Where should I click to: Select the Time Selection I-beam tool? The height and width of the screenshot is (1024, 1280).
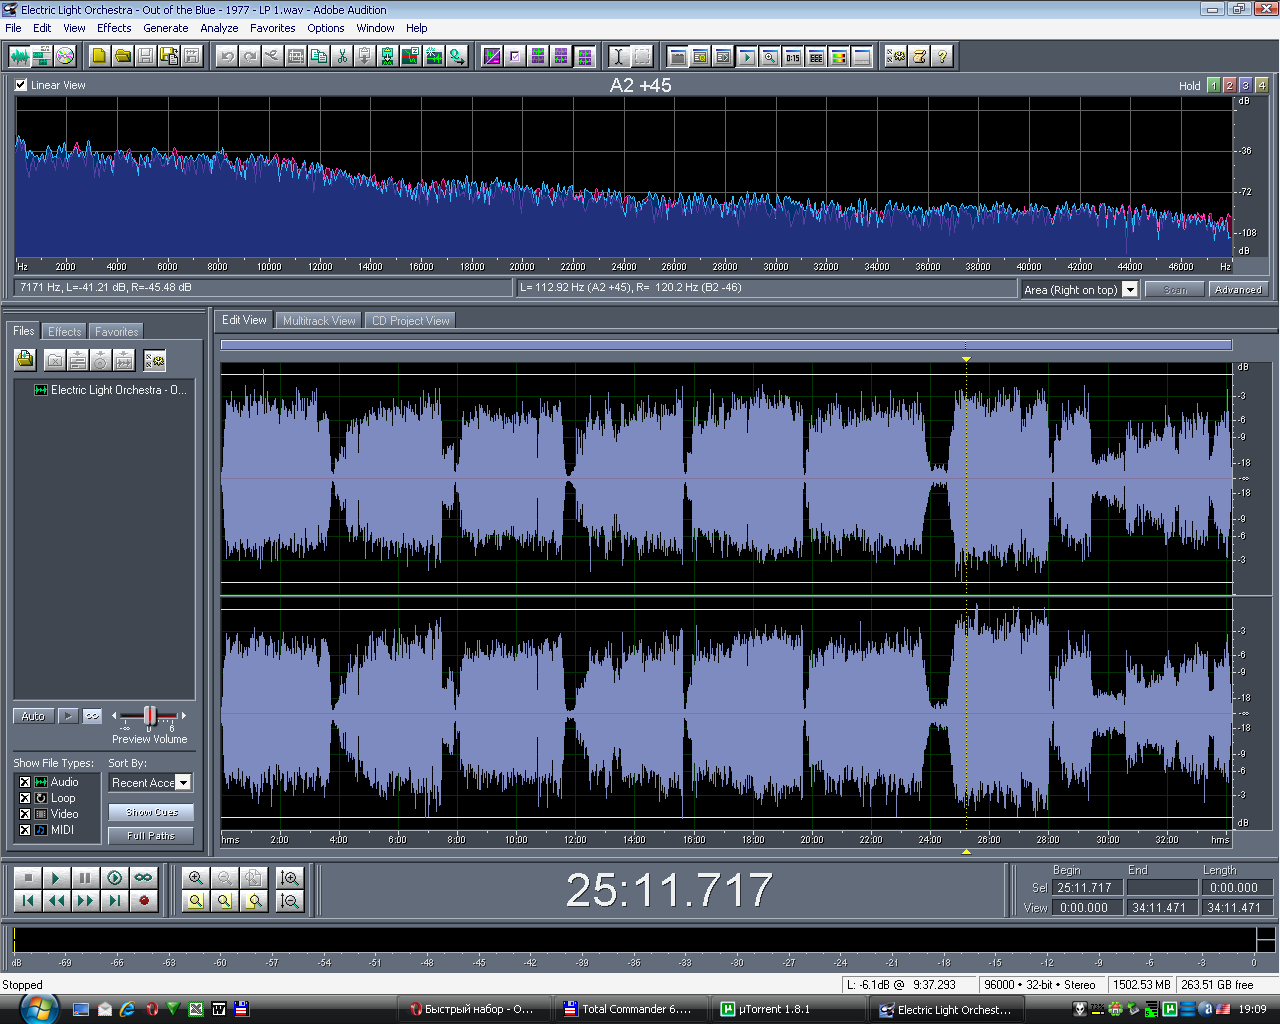tap(618, 56)
